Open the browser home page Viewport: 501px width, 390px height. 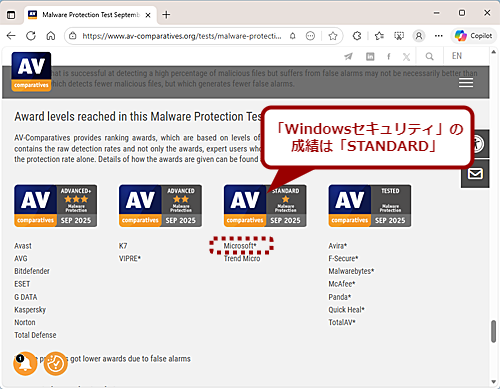[51, 36]
